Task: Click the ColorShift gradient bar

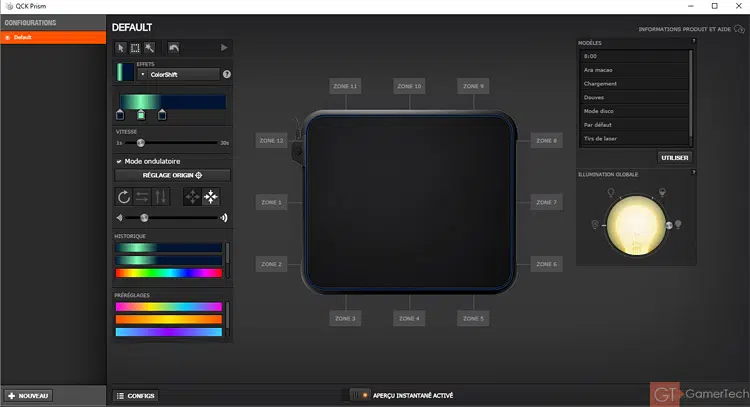Action: pyautogui.click(x=173, y=102)
